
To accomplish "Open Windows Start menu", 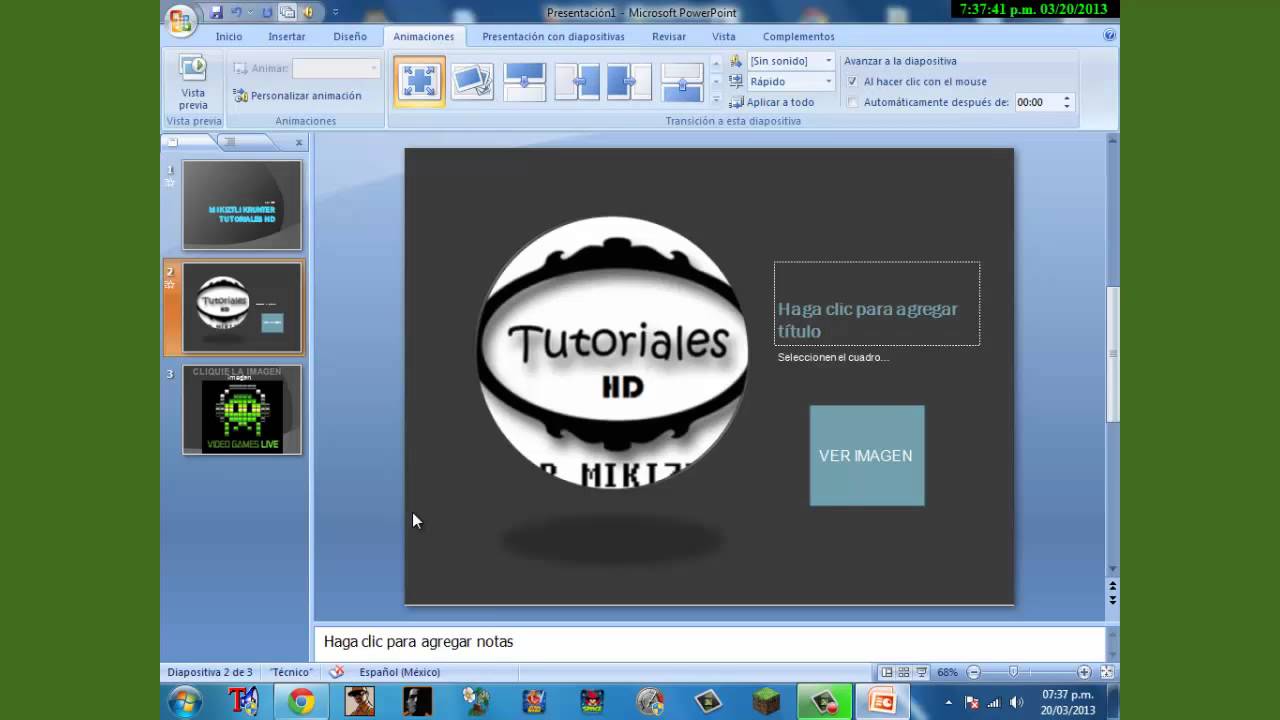I will click(185, 702).
